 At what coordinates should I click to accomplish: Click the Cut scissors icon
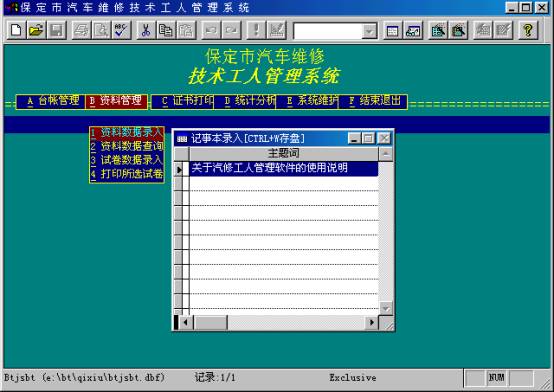click(146, 30)
